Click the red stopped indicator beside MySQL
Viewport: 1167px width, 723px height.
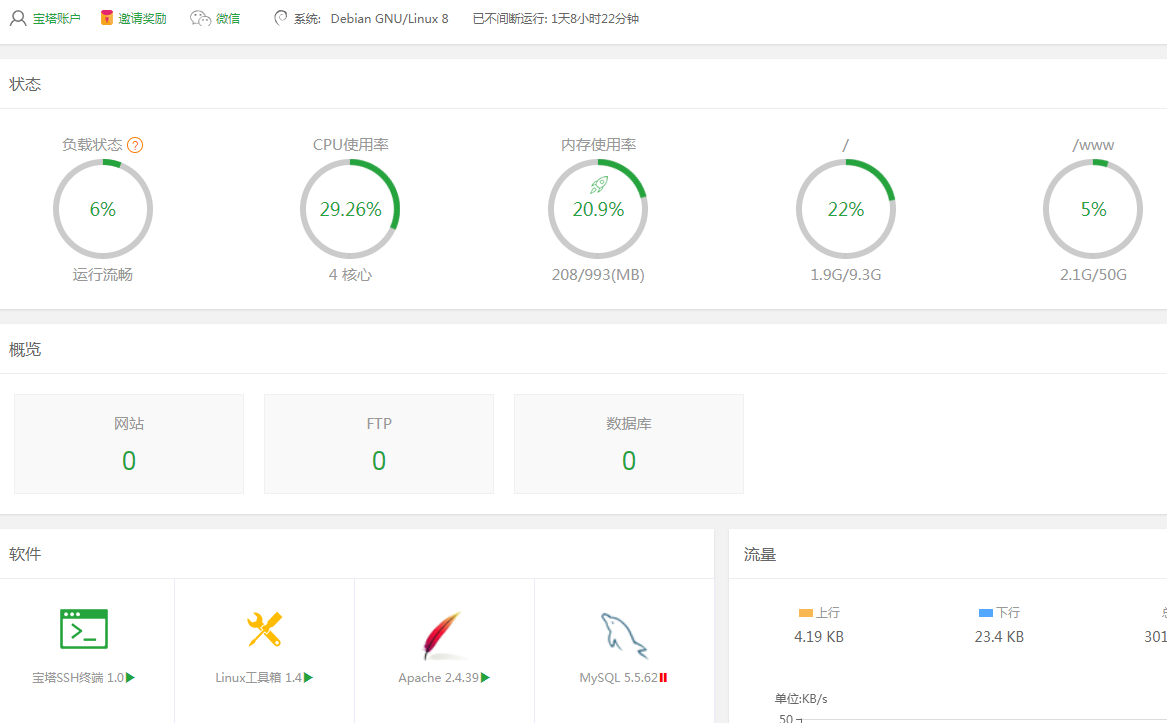(663, 678)
